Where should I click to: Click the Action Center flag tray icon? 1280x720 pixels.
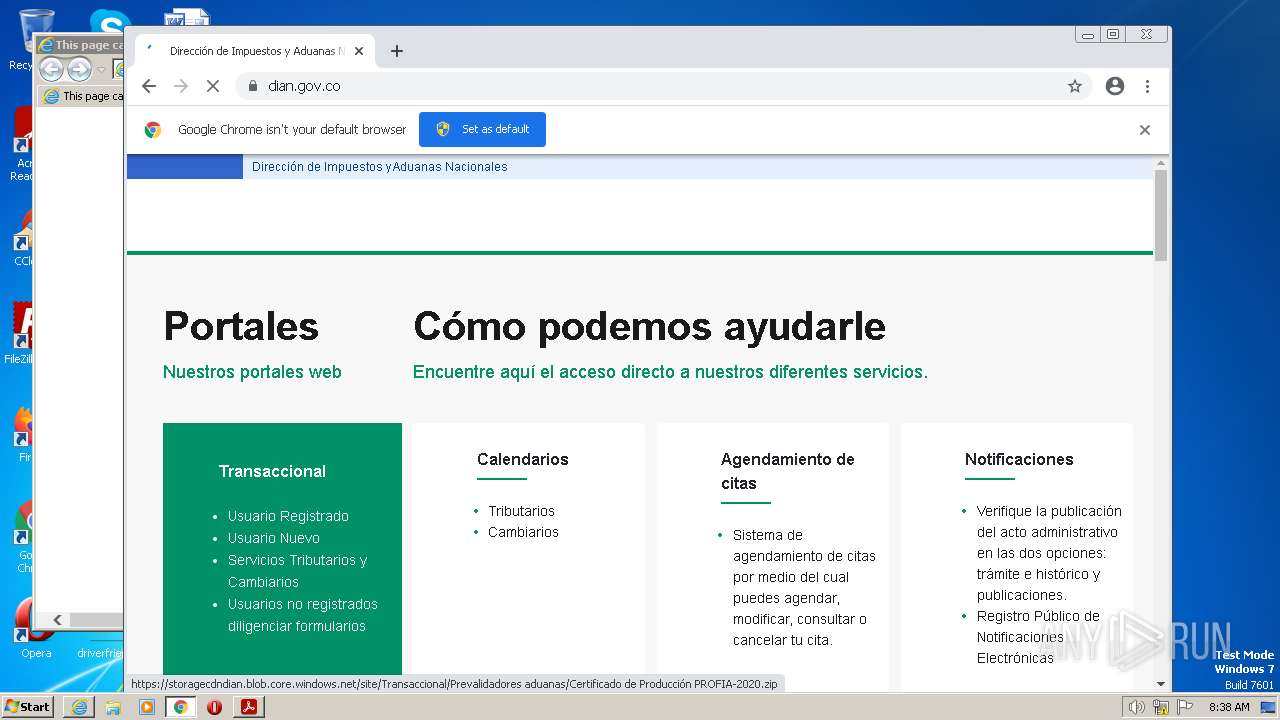[1184, 707]
